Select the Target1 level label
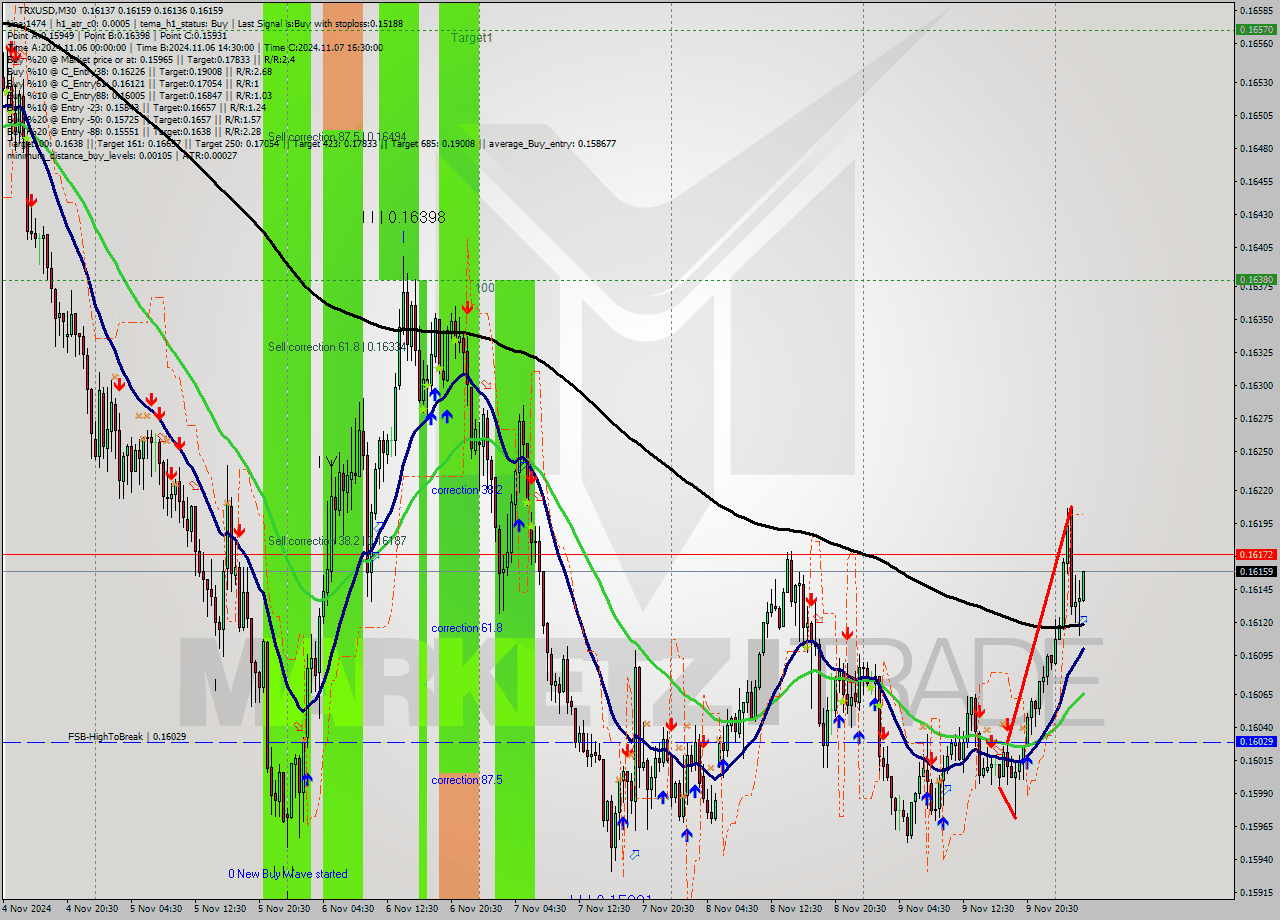Viewport: 1280px width, 920px height. pos(471,38)
